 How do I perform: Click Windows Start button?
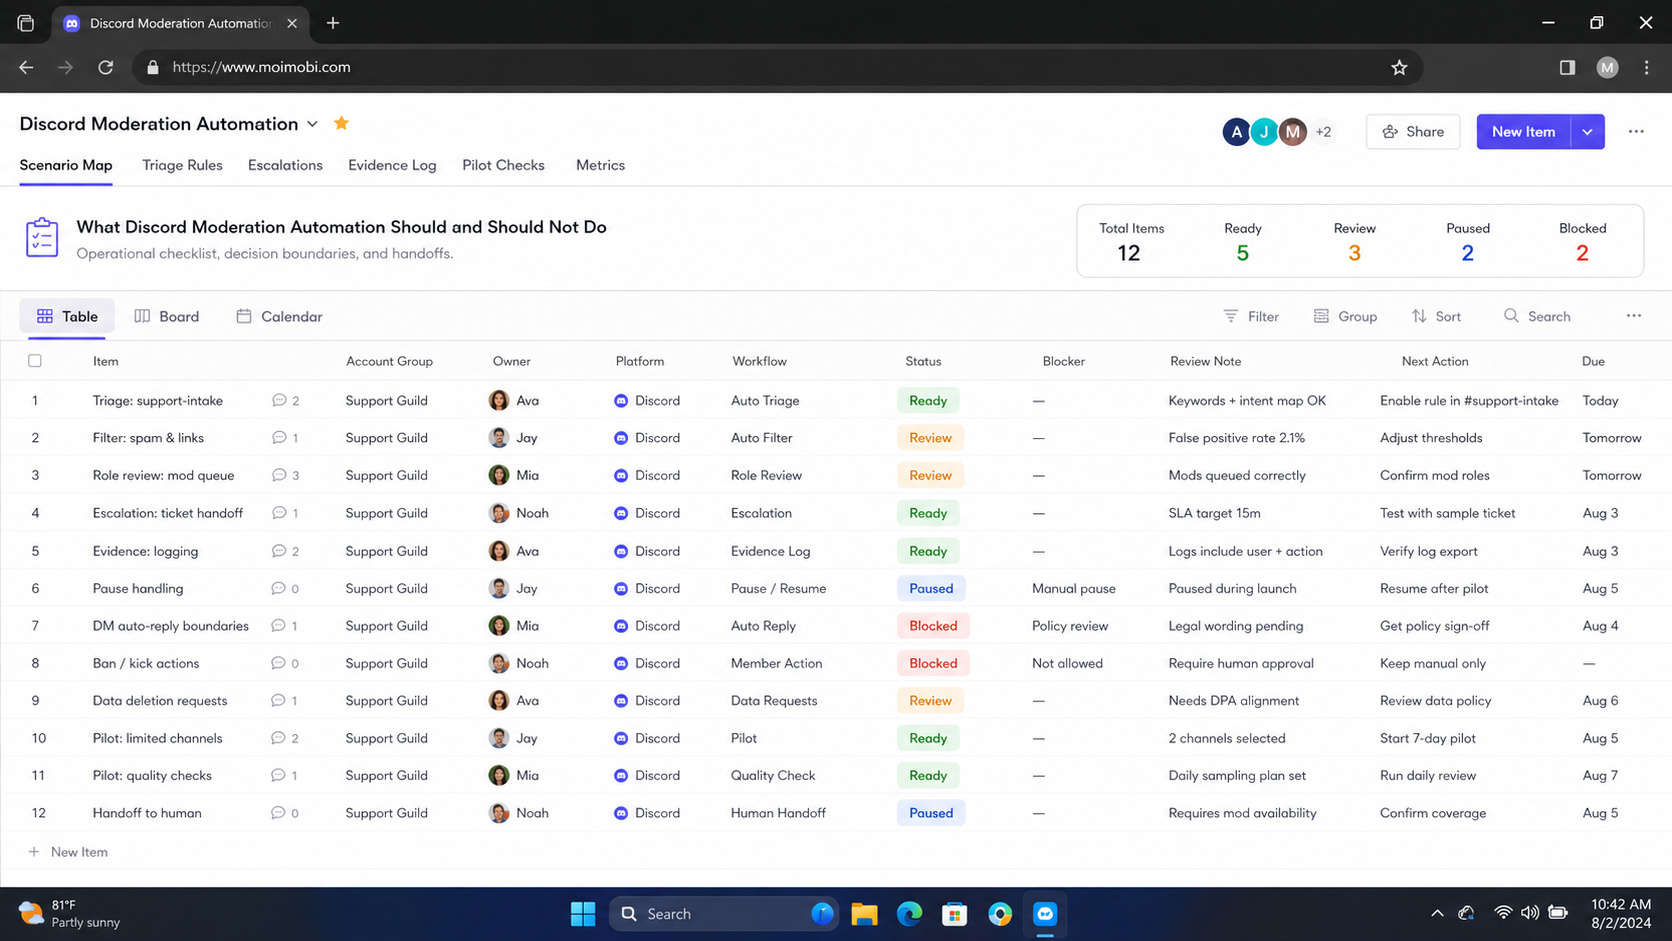click(583, 914)
